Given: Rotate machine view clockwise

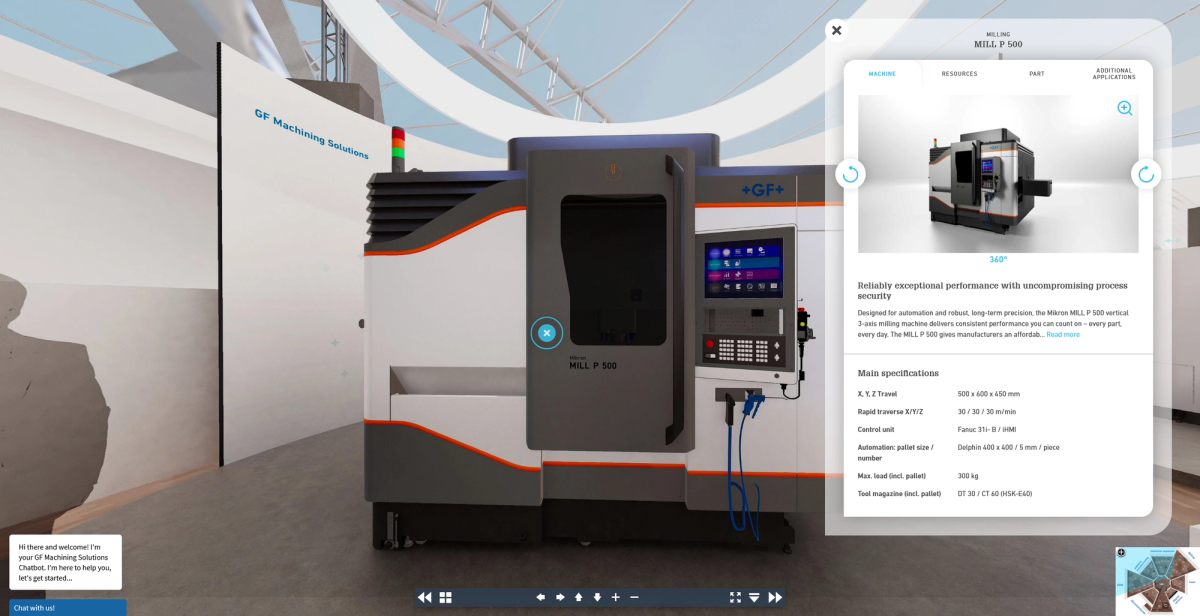Looking at the screenshot, I should point(1146,174).
